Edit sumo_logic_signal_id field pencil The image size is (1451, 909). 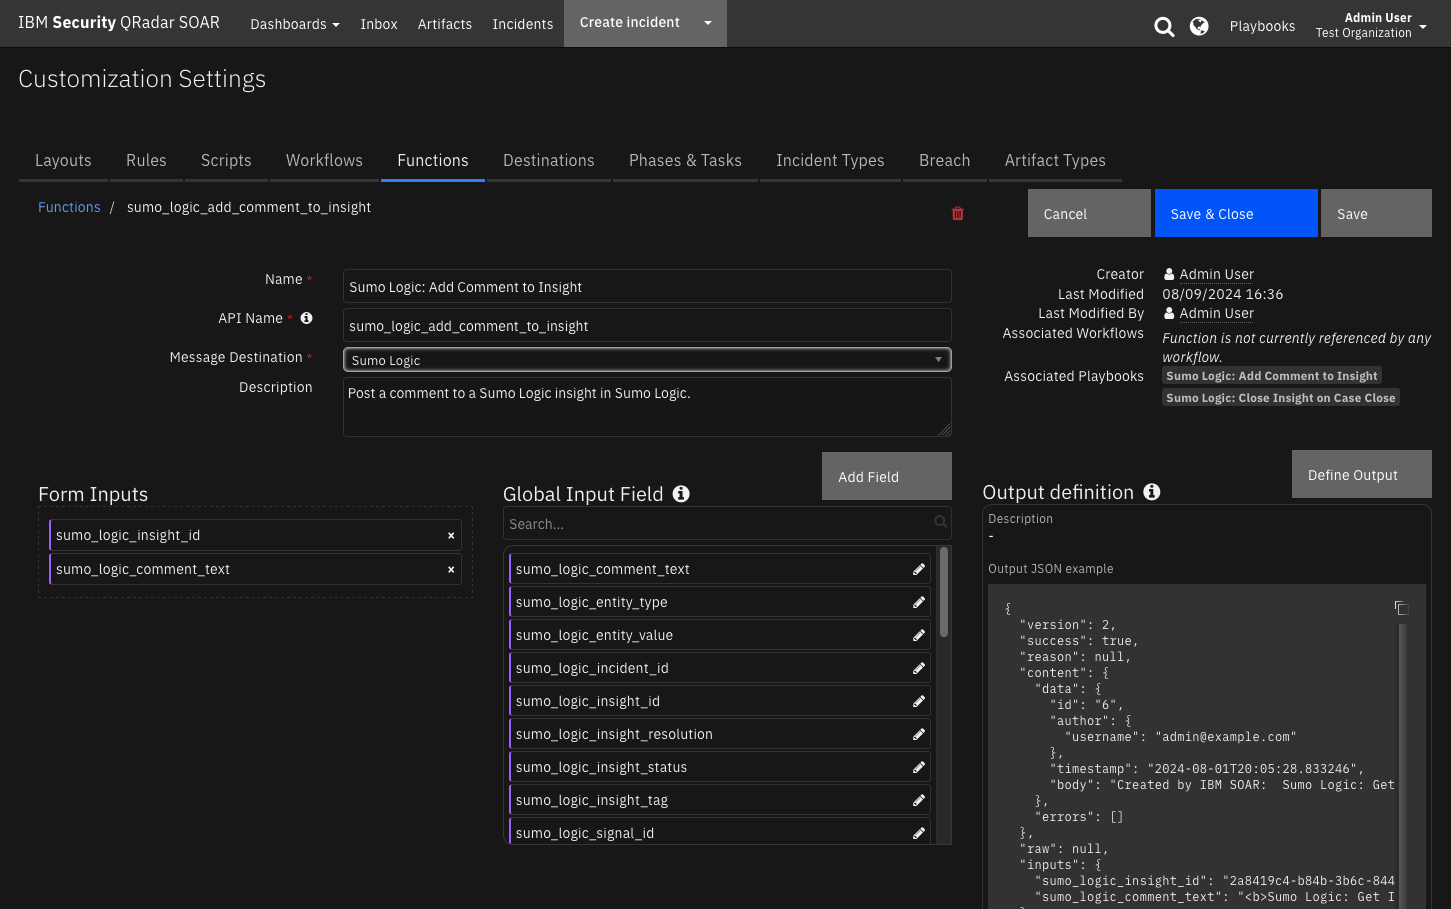point(919,833)
